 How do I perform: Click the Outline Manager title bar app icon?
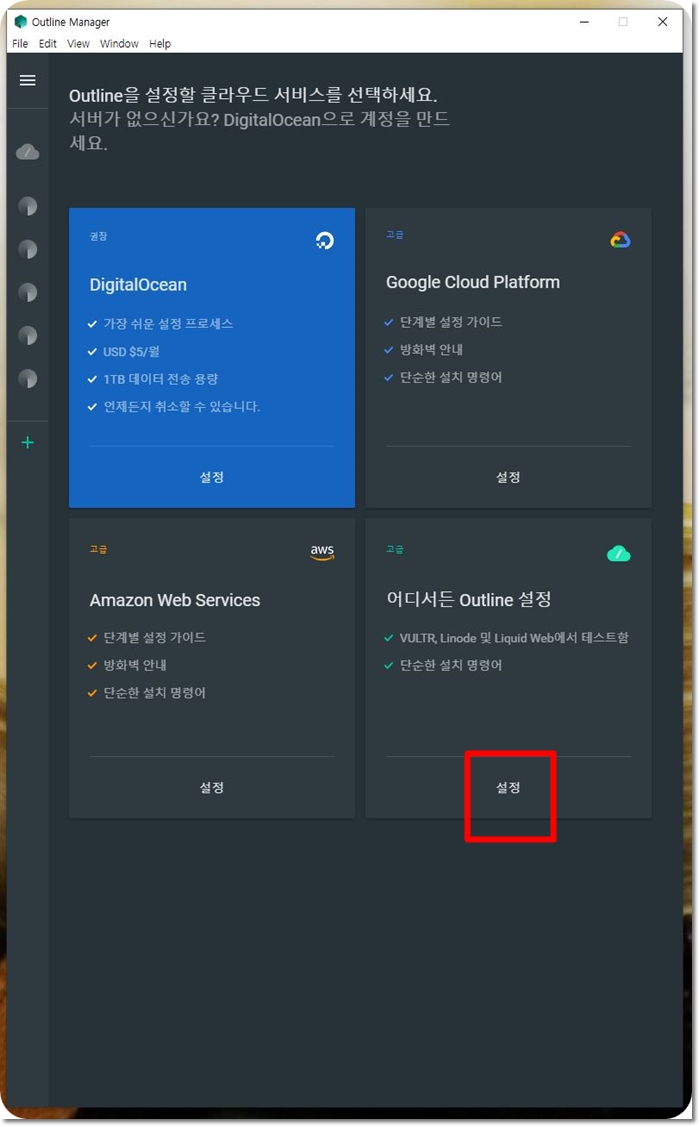tap(20, 22)
